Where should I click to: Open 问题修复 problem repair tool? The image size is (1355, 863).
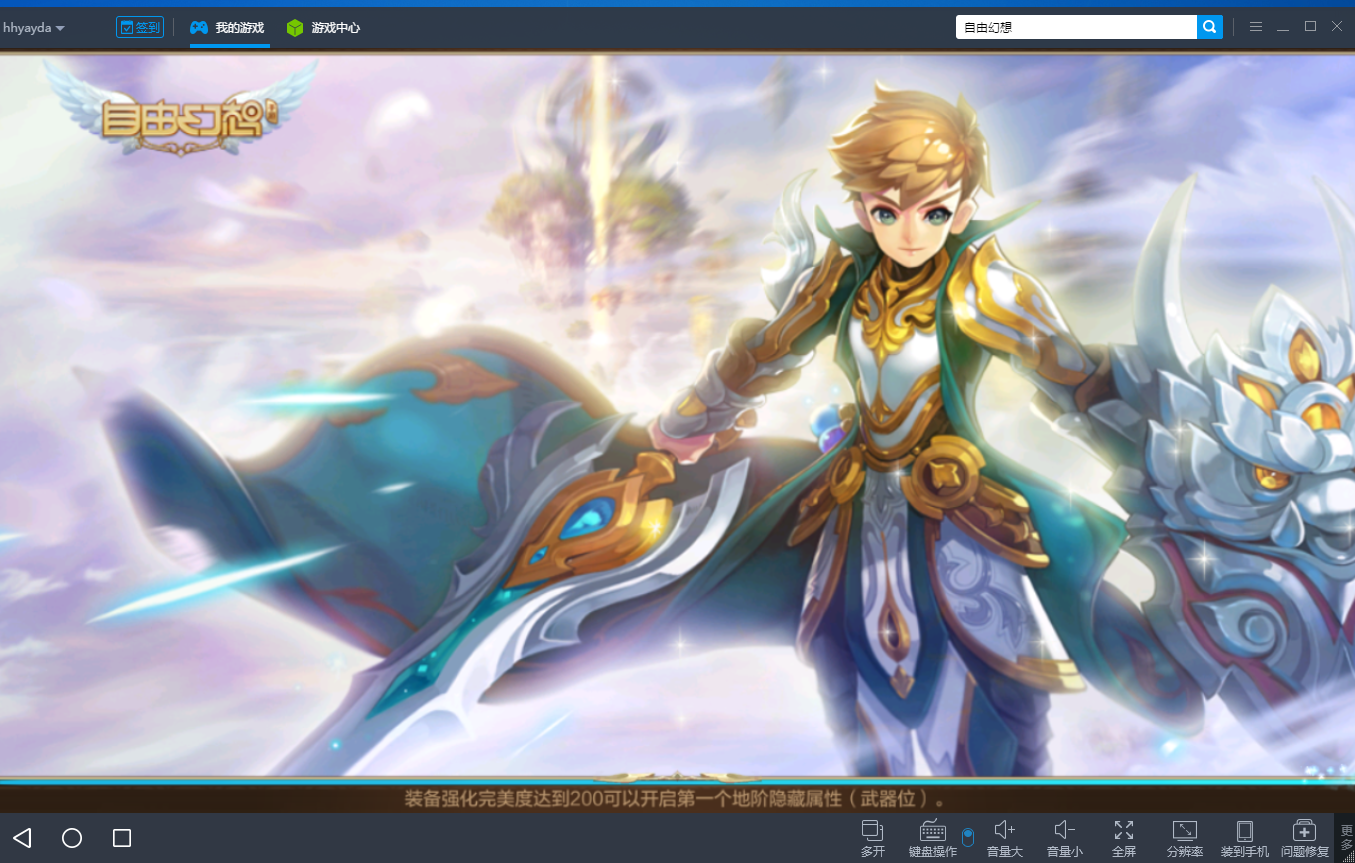(1305, 838)
